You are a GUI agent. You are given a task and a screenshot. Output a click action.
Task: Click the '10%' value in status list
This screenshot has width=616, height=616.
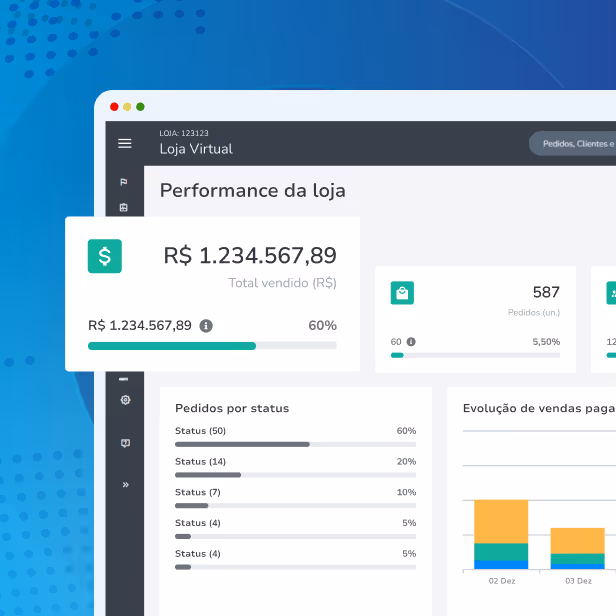point(406,492)
